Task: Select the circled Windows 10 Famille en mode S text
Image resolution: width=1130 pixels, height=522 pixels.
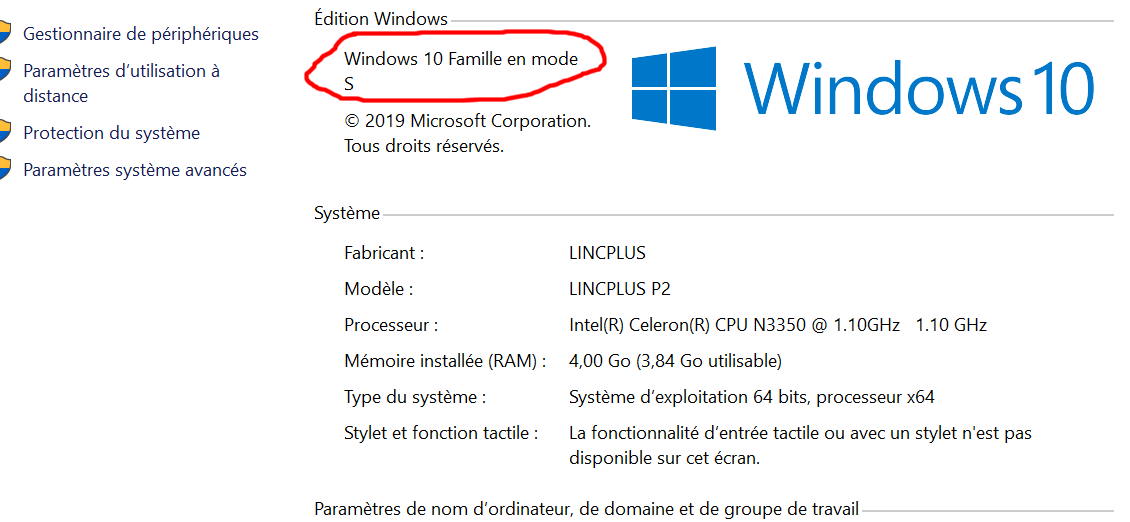Action: point(461,71)
